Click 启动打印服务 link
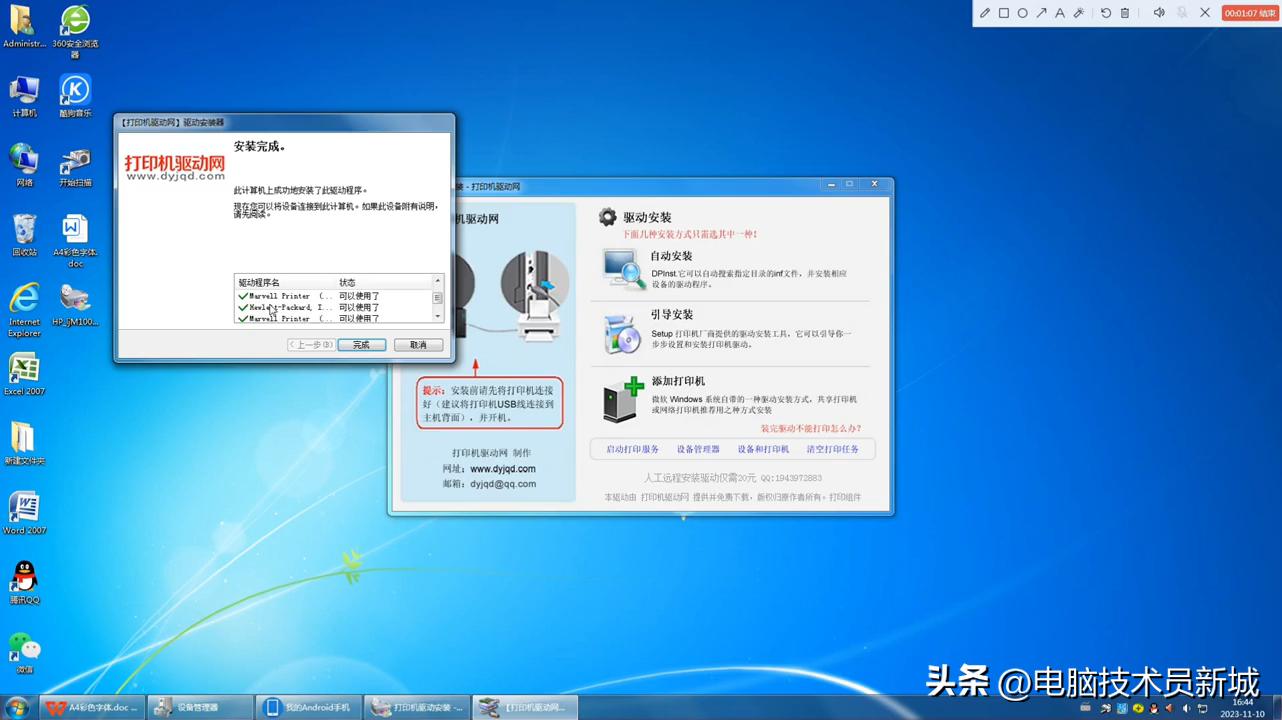This screenshot has height=720, width=1282. pyautogui.click(x=632, y=449)
